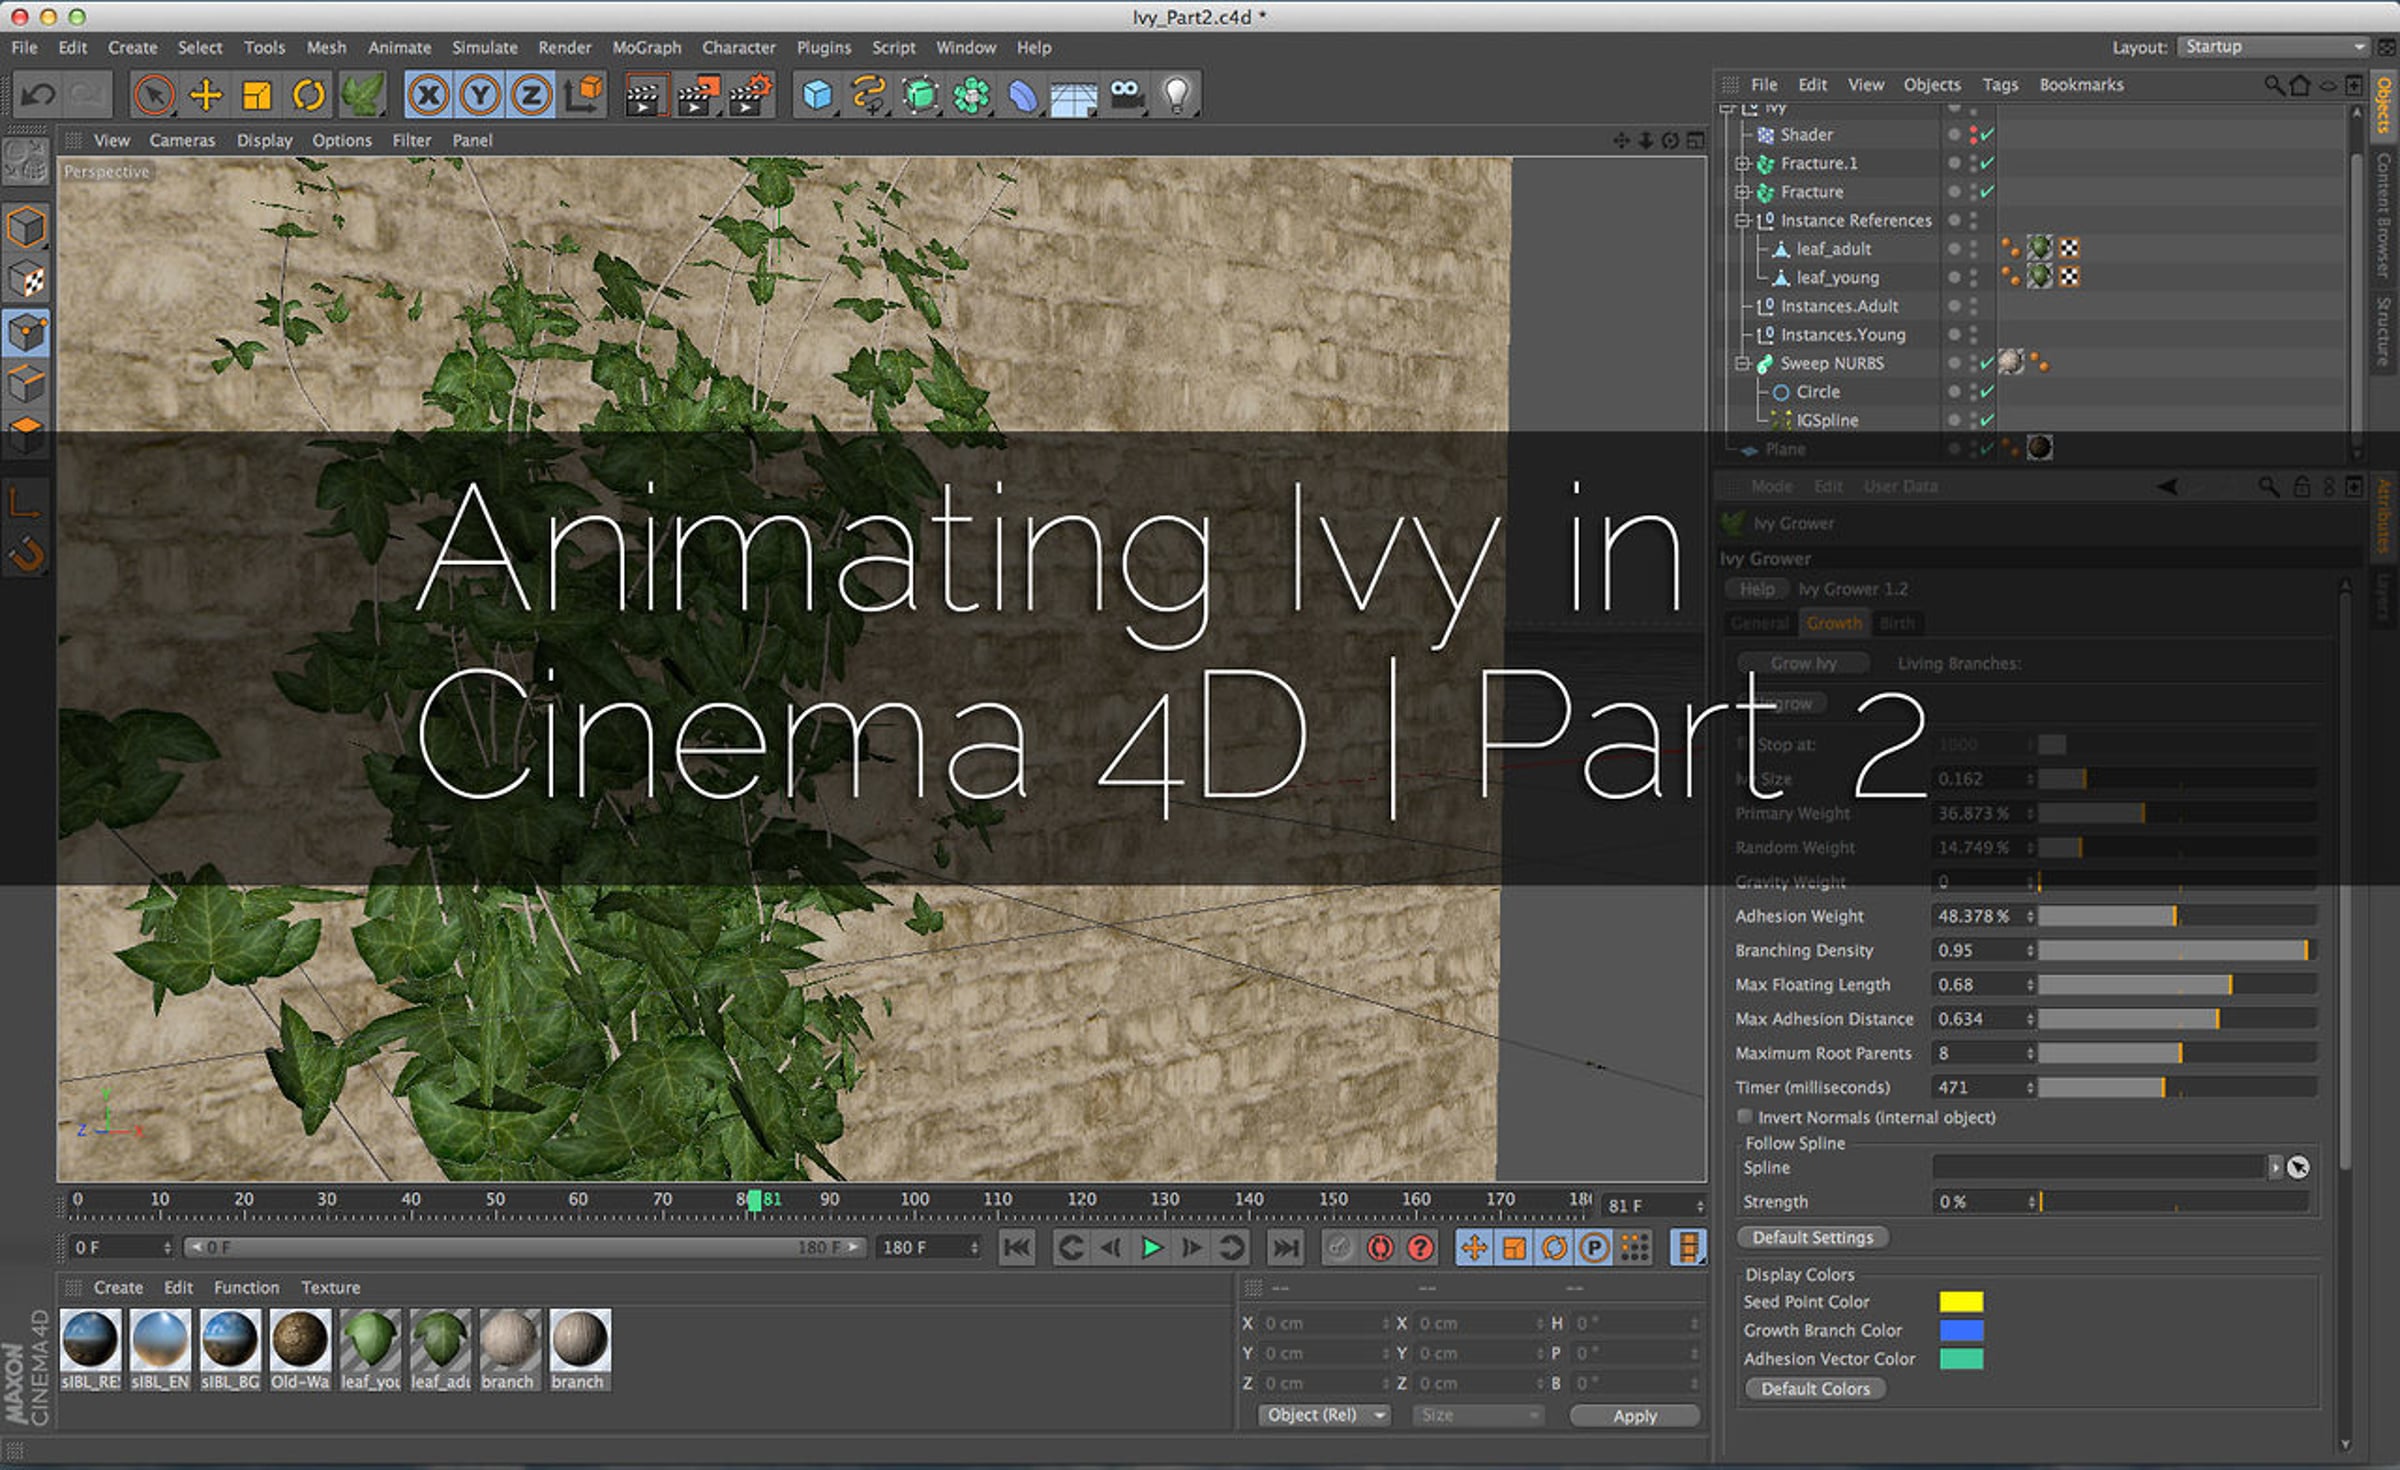
Task: Select the Ivy Grower leaf tool icon
Action: tap(363, 93)
